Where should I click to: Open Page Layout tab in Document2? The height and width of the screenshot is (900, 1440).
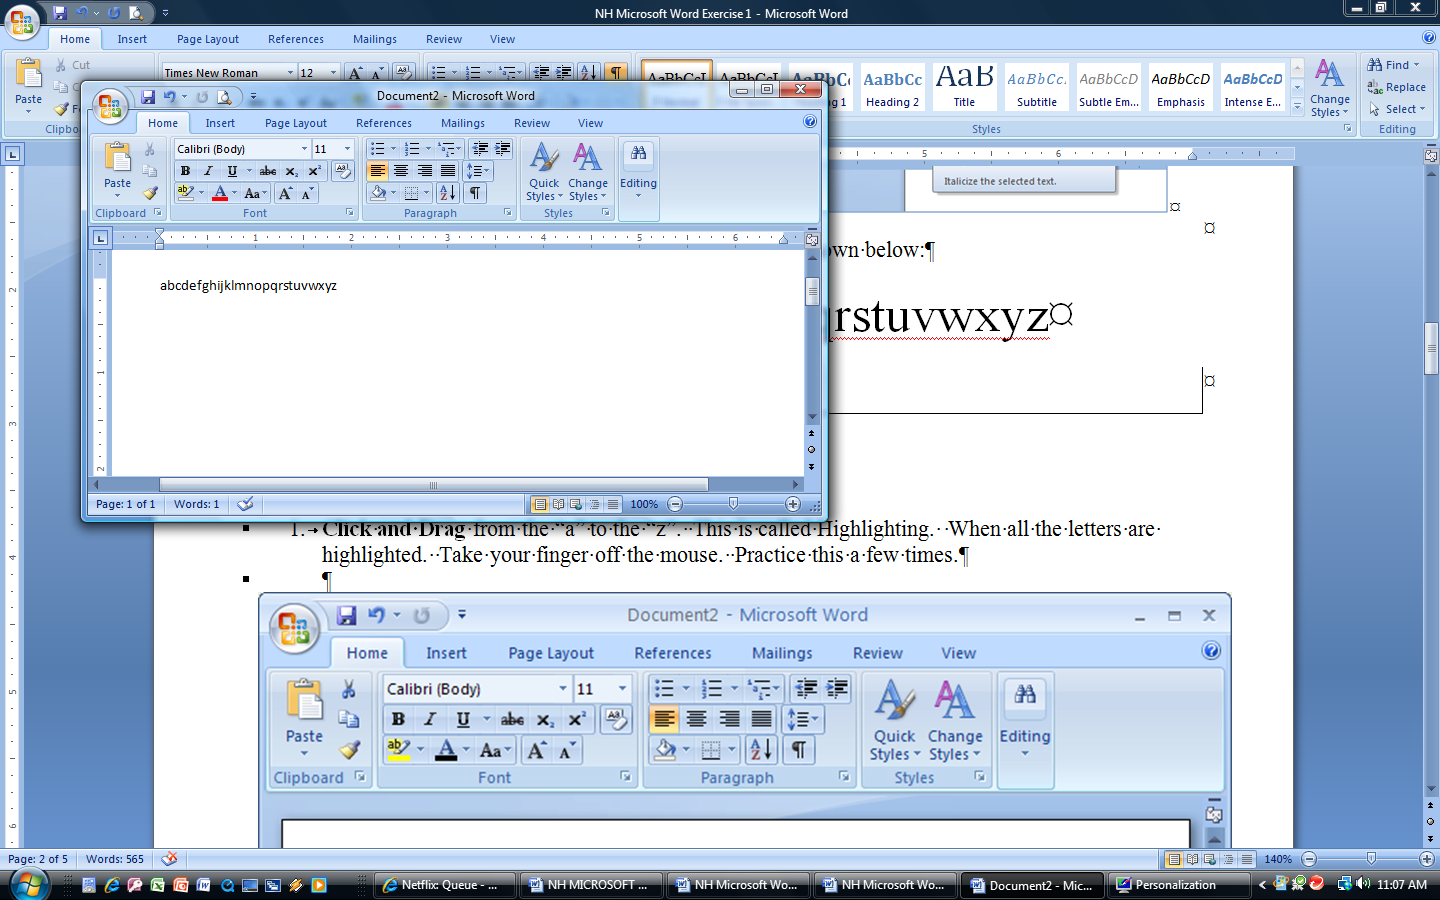(296, 123)
